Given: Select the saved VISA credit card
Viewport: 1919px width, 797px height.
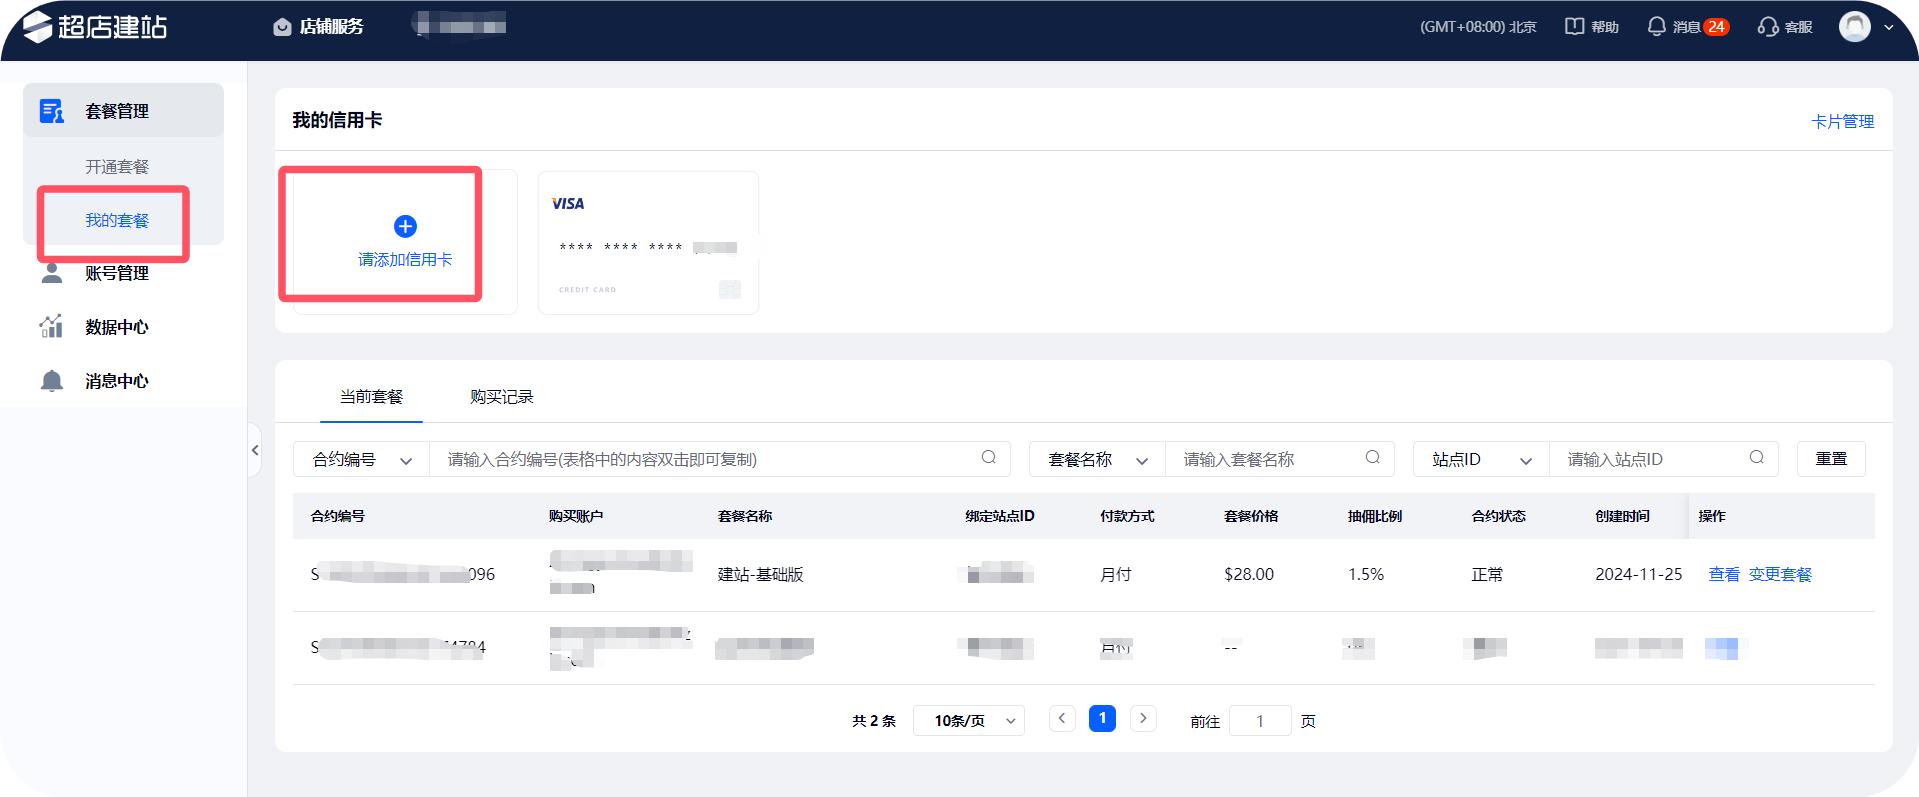Looking at the screenshot, I should (648, 243).
